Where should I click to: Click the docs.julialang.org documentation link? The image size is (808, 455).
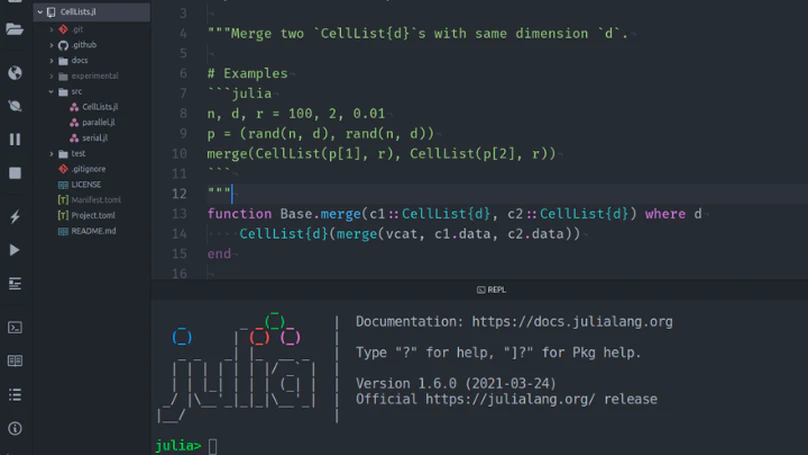572,322
